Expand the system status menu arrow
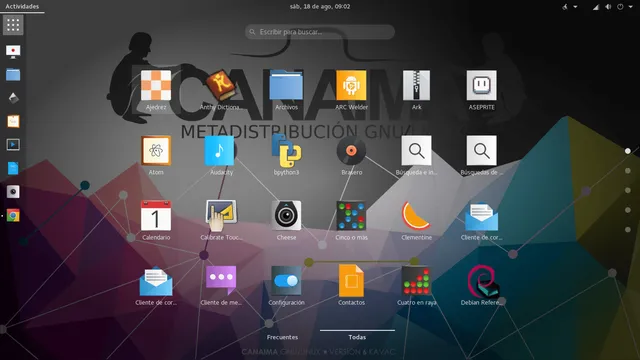Screen dimensions: 640x360 coord(630,7)
